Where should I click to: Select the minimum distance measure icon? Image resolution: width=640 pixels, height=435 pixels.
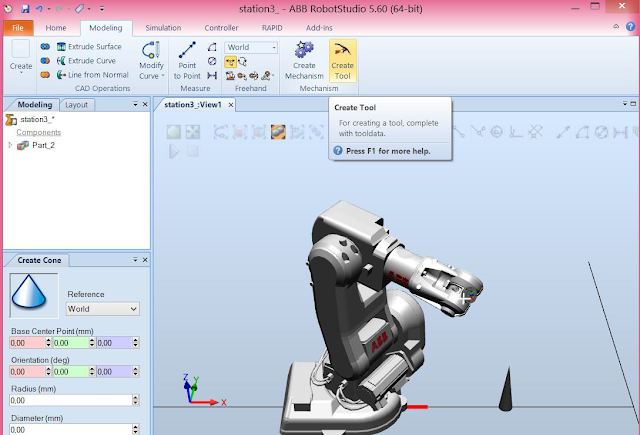(212, 75)
